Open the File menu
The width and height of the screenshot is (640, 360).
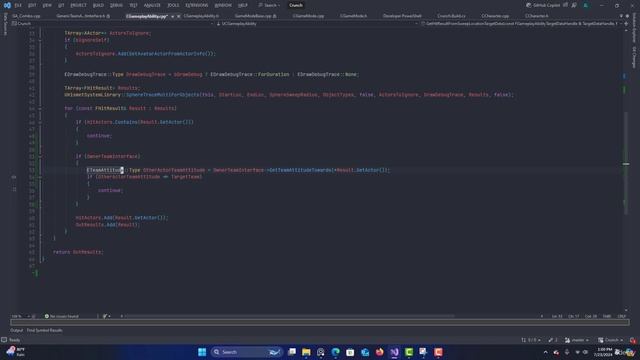coord(18,5)
